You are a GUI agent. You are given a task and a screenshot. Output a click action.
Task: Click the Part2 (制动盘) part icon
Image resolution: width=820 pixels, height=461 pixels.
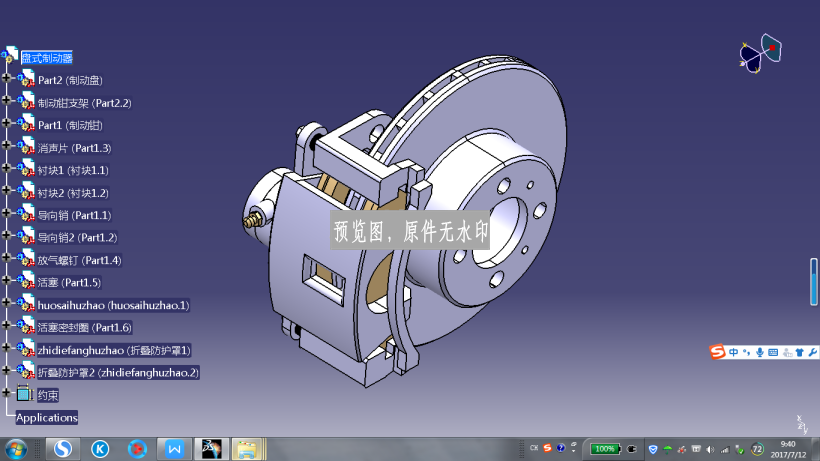(26, 79)
